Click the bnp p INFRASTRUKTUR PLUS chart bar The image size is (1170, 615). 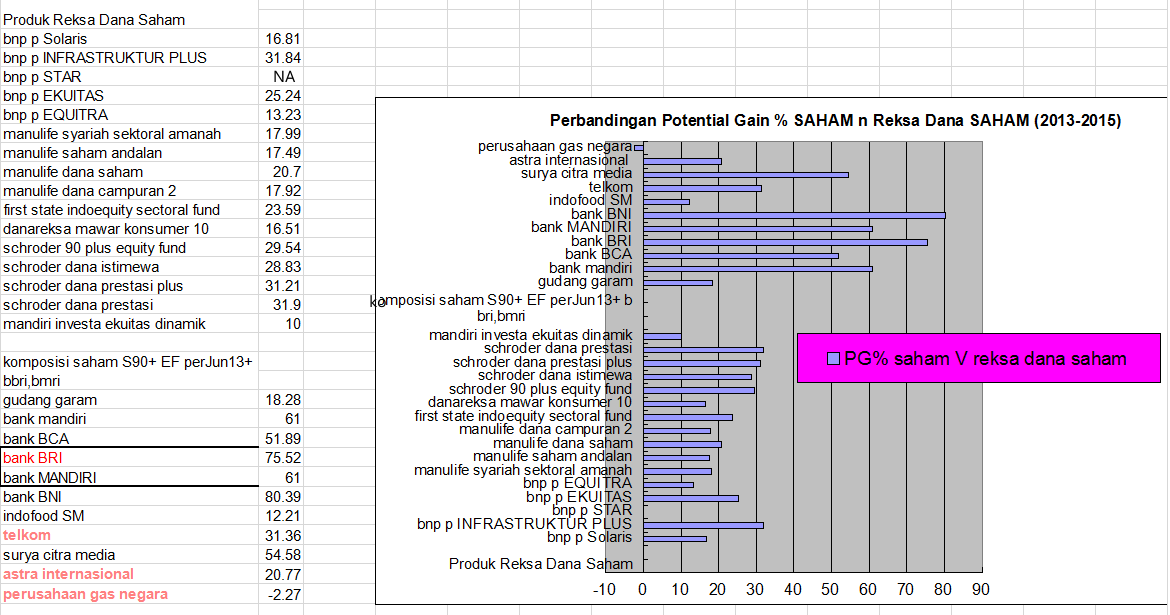pyautogui.click(x=703, y=525)
